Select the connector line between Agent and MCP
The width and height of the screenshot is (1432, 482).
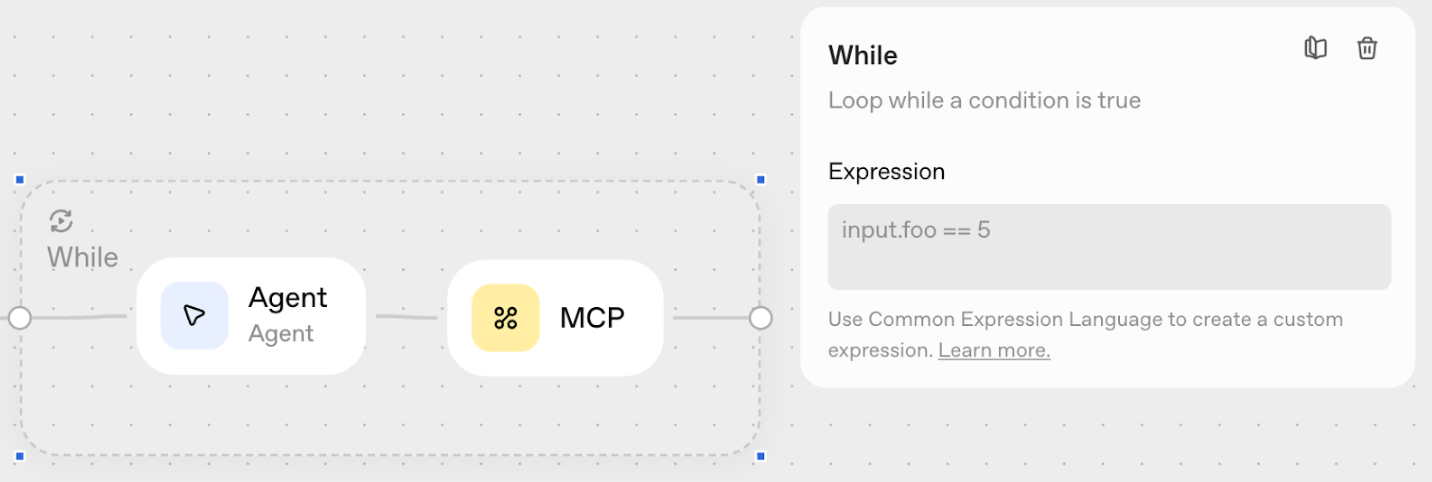pos(406,317)
